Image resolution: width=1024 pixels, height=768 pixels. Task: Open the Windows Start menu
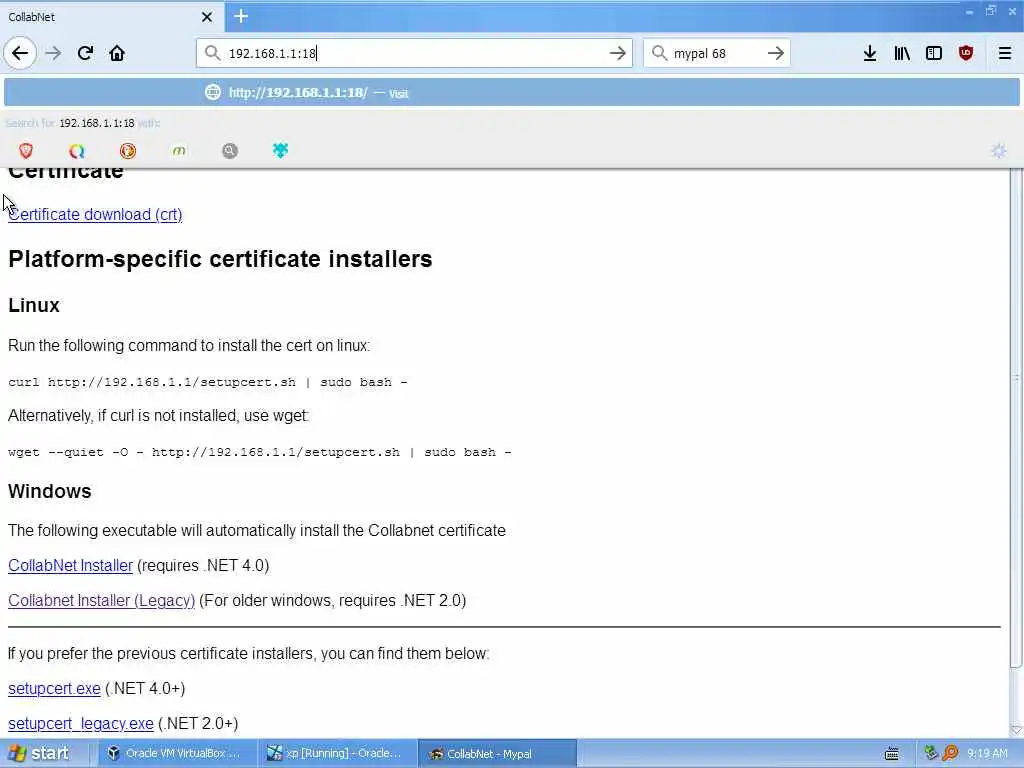(38, 754)
